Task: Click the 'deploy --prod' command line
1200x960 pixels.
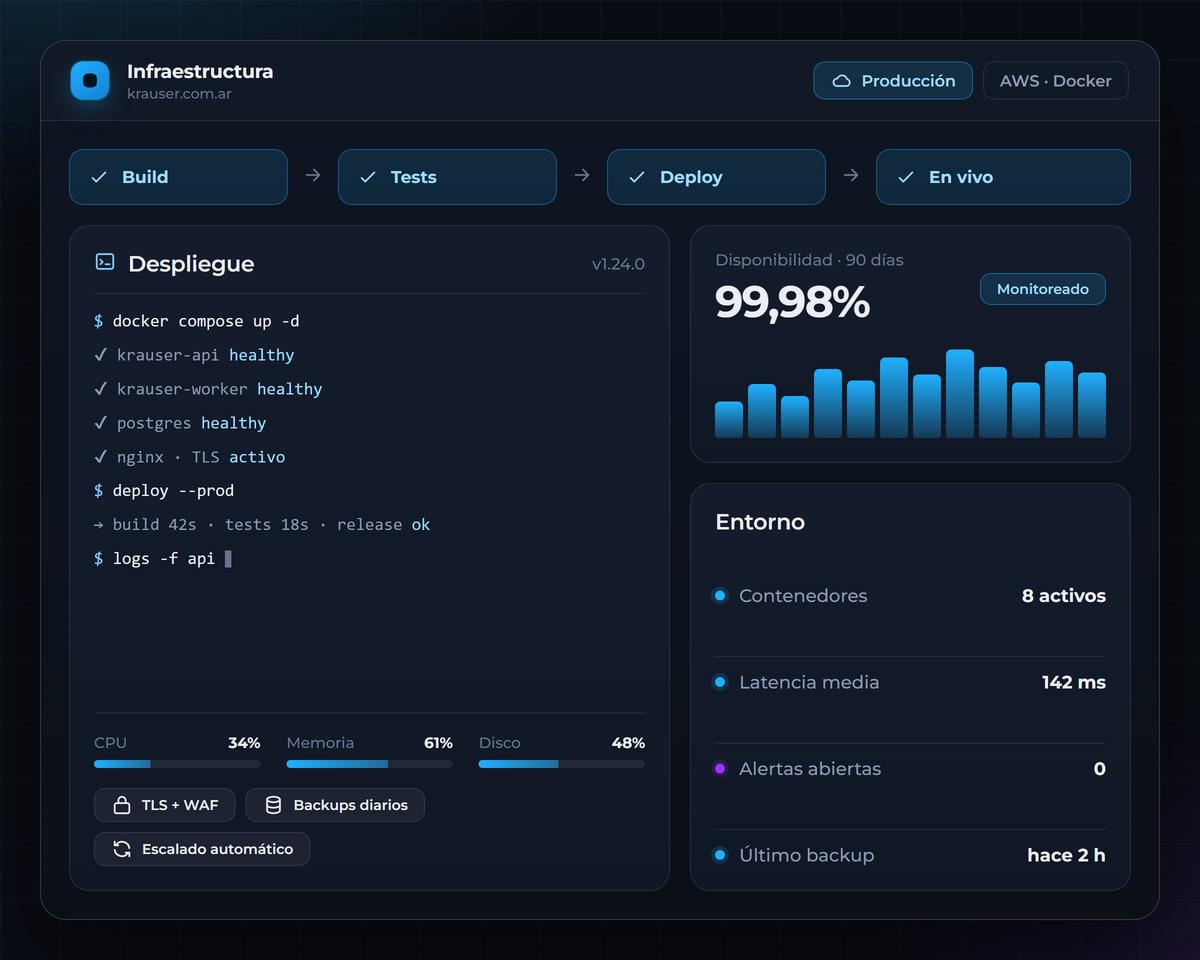Action: pos(164,491)
